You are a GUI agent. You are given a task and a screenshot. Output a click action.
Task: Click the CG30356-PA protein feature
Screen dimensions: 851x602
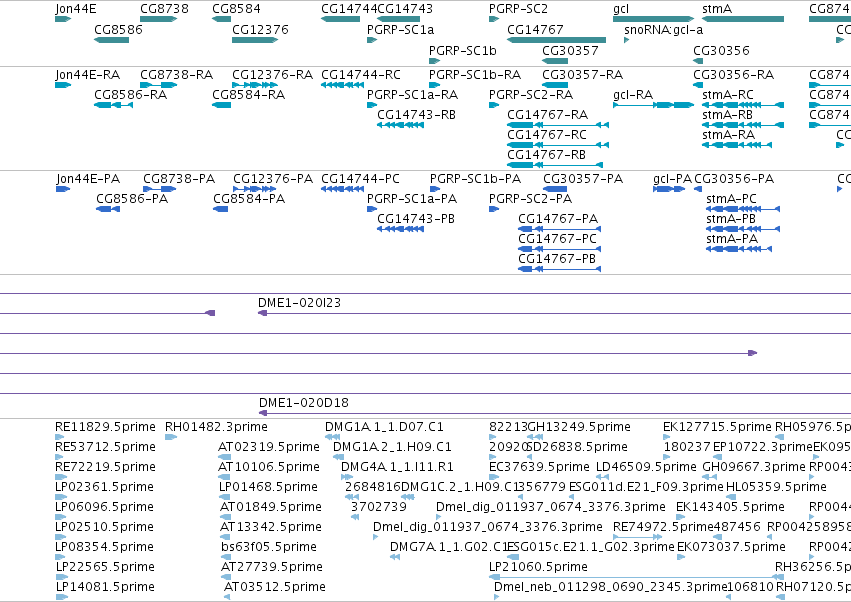[698, 189]
